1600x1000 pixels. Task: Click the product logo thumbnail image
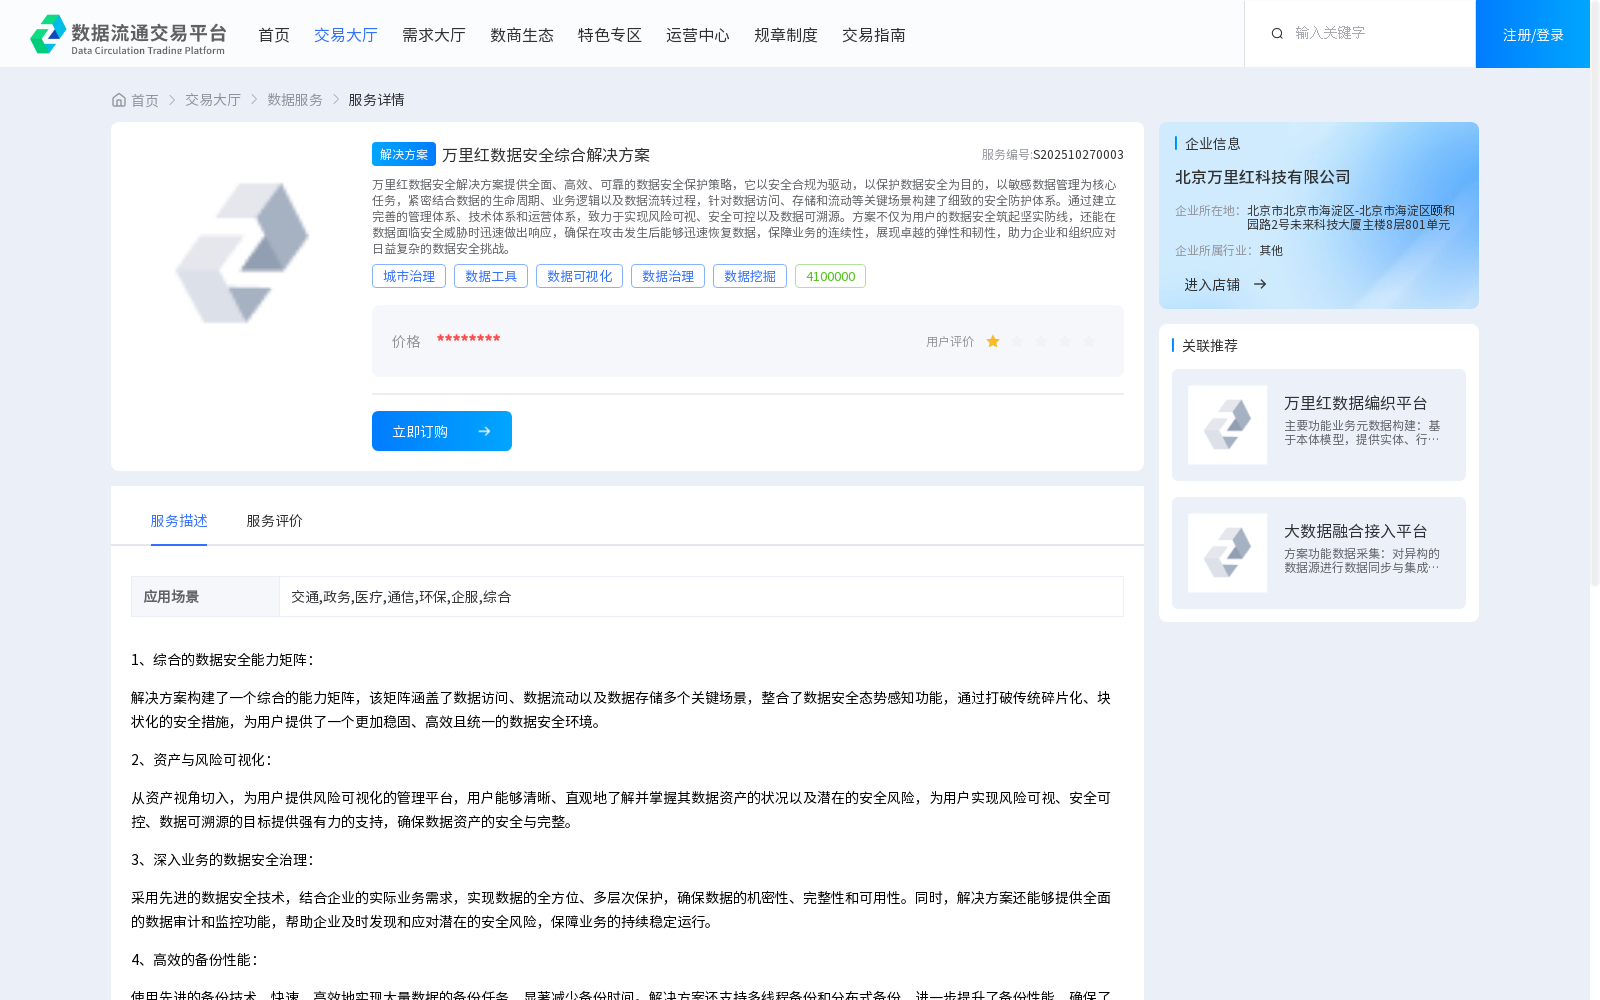(242, 253)
